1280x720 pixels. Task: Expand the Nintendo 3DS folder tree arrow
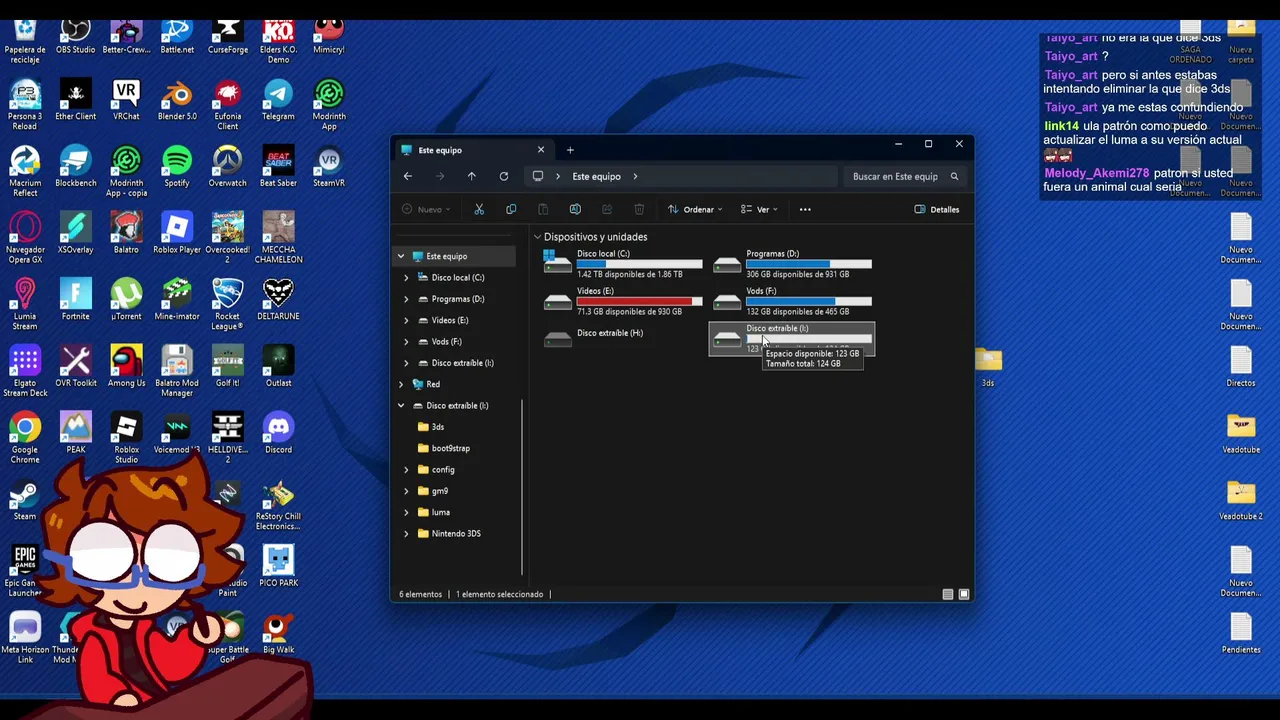point(406,534)
